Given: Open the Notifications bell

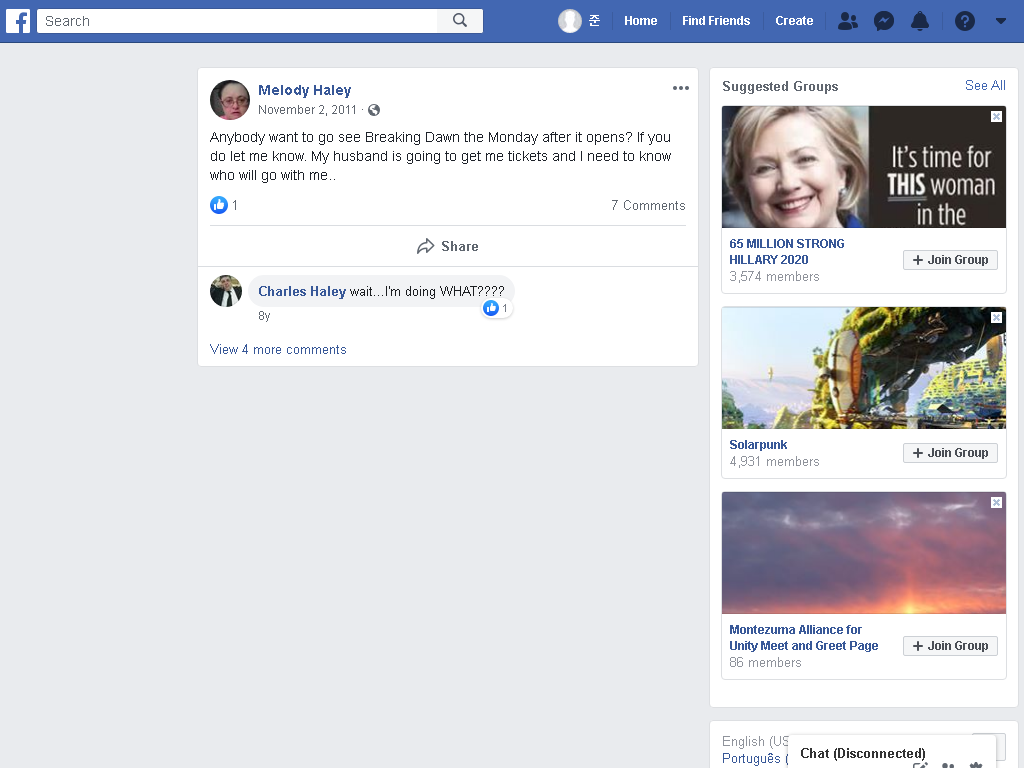Looking at the screenshot, I should [x=920, y=21].
